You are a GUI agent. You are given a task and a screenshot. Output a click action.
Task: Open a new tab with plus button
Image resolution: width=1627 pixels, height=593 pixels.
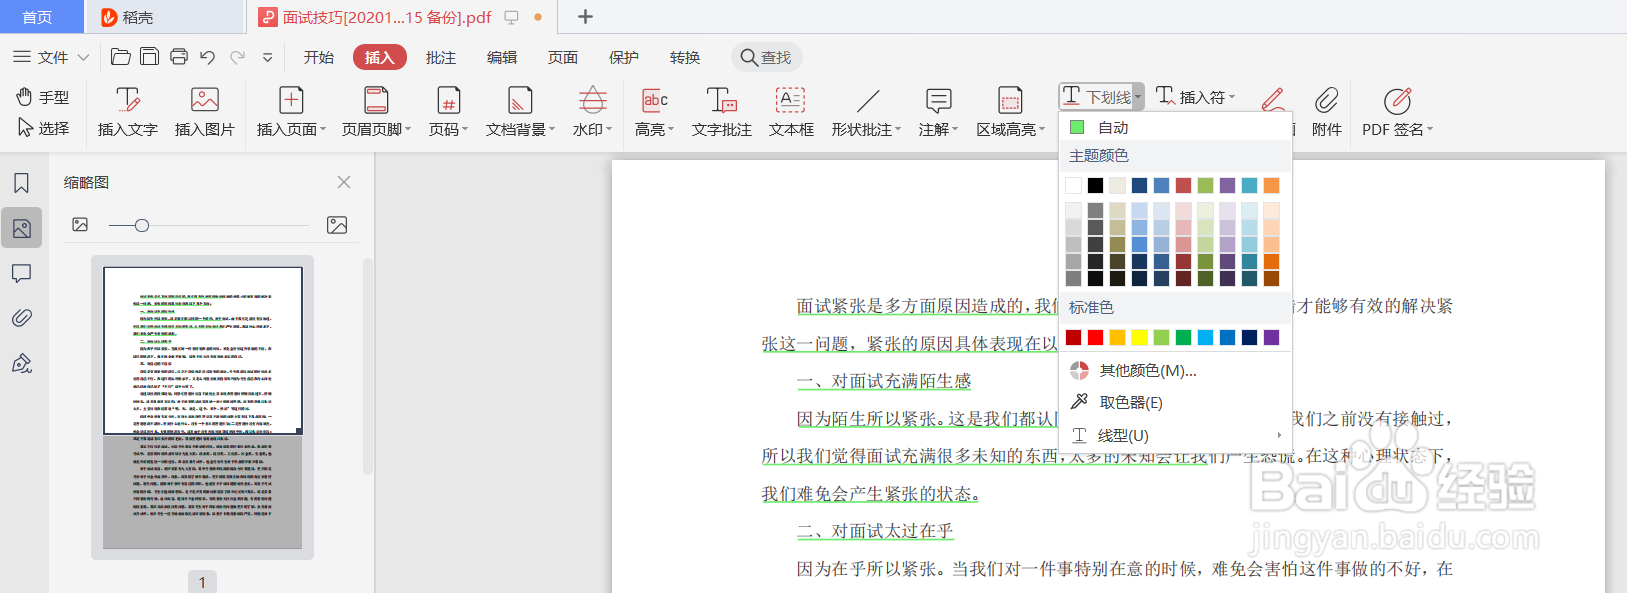point(586,17)
